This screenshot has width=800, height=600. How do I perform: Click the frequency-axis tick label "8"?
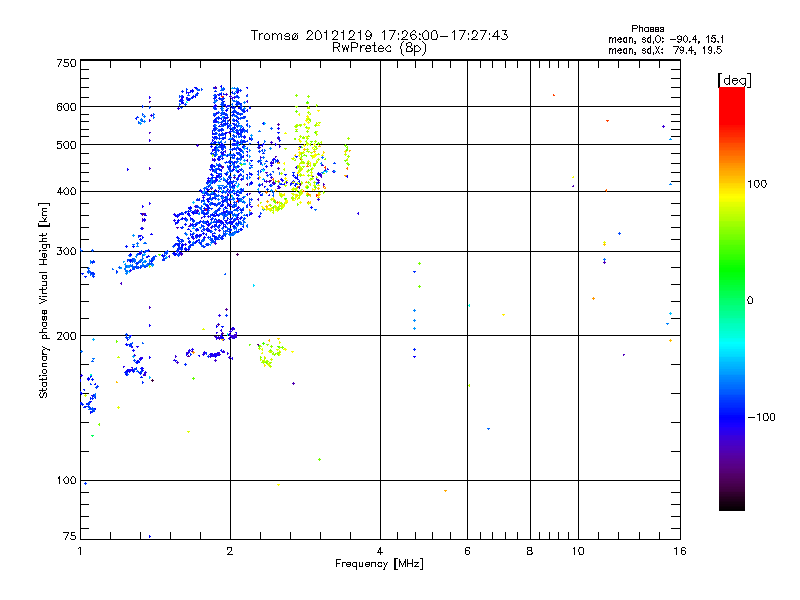pyautogui.click(x=530, y=551)
